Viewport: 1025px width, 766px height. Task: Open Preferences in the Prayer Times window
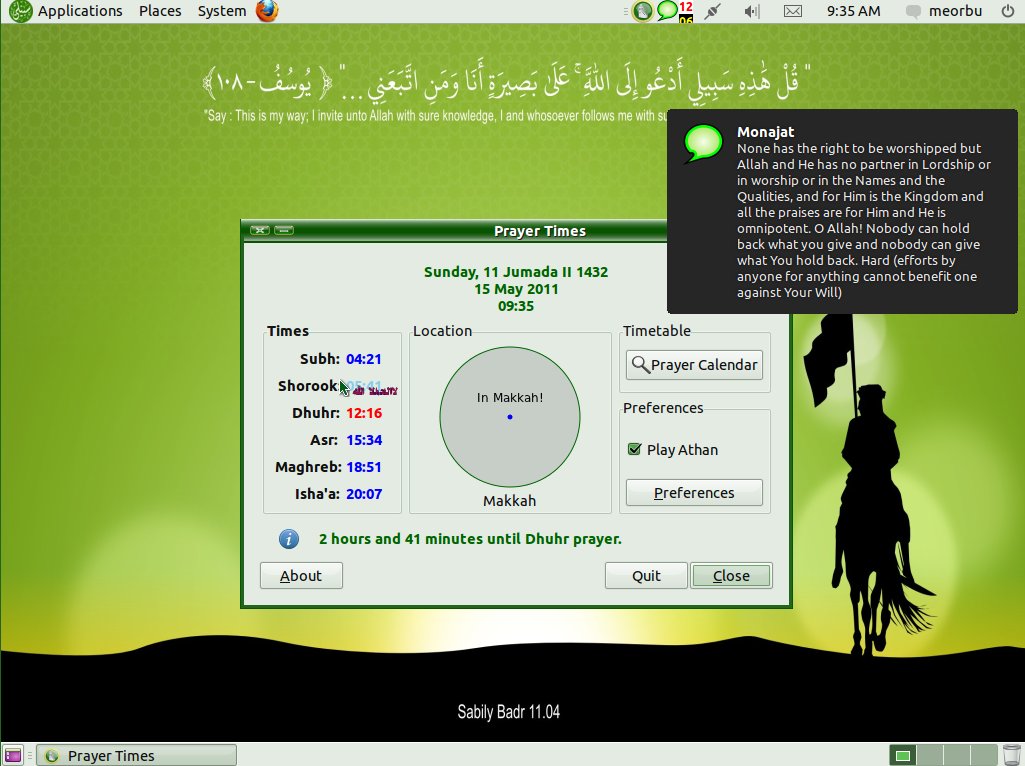point(694,492)
